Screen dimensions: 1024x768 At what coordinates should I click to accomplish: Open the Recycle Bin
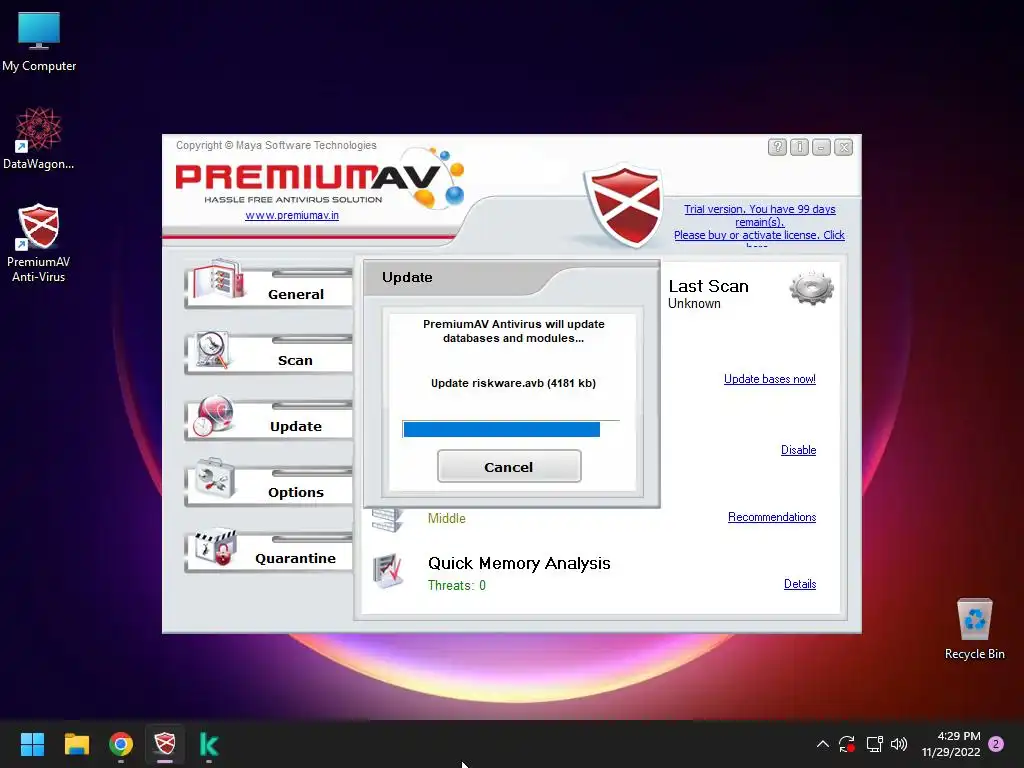[x=974, y=629]
